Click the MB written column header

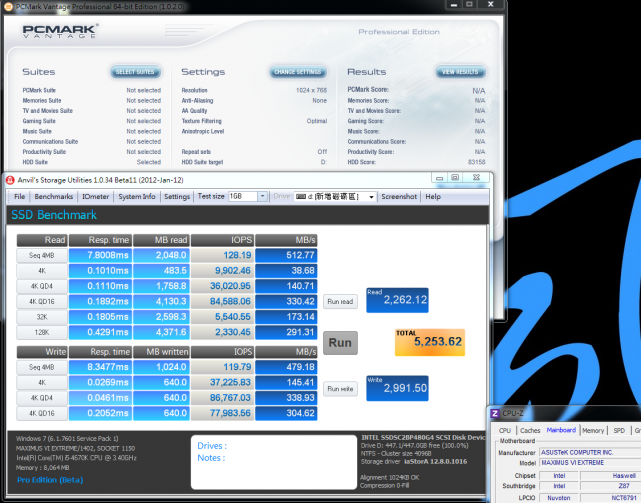point(161,352)
